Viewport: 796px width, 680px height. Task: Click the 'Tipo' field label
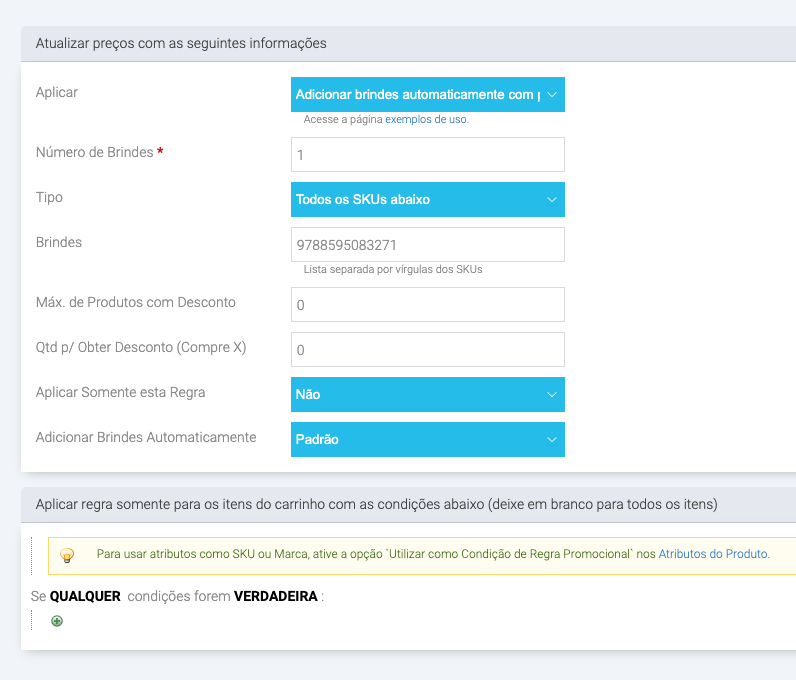(x=49, y=197)
